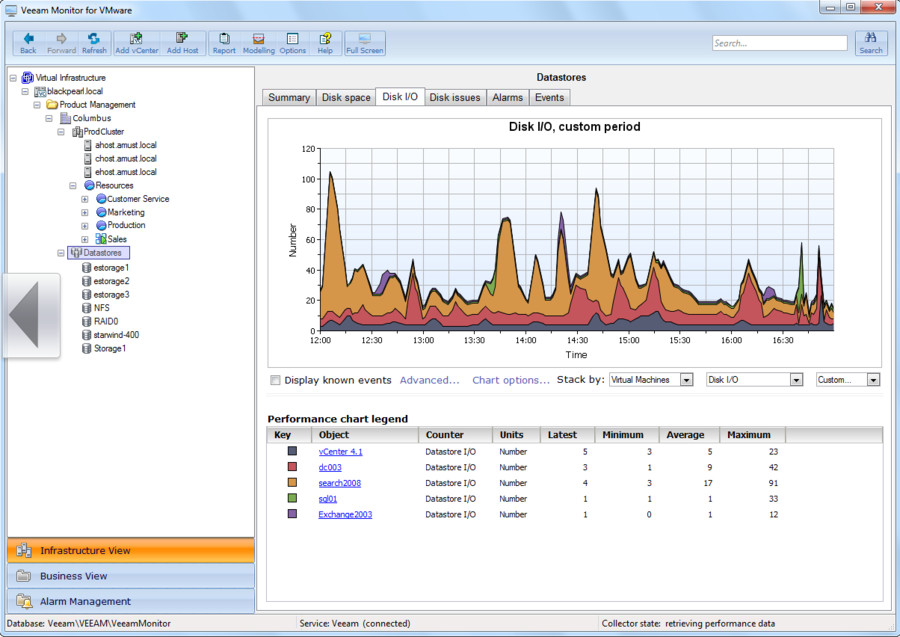The image size is (900, 637).
Task: Click the Advanced... link
Action: [x=429, y=380]
